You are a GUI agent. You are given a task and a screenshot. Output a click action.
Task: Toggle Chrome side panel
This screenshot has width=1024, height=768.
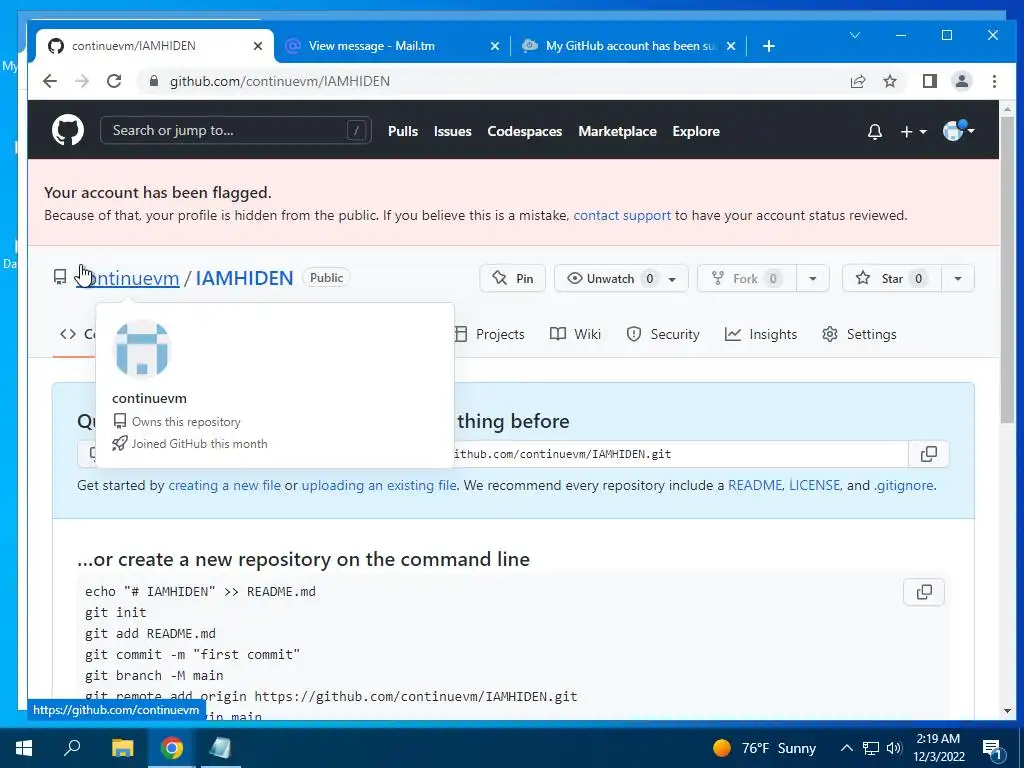pos(929,81)
